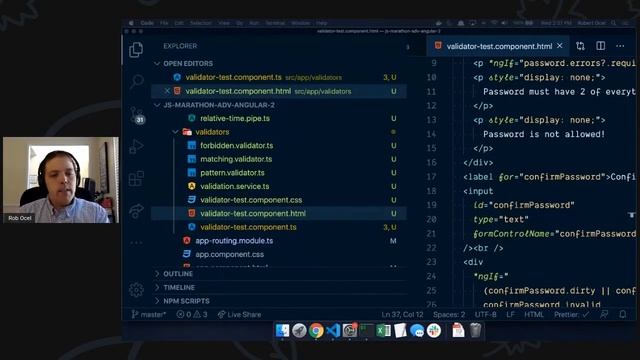The image size is (640, 360).
Task: Open the Manage gear in activity bar
Action: tap(136, 289)
